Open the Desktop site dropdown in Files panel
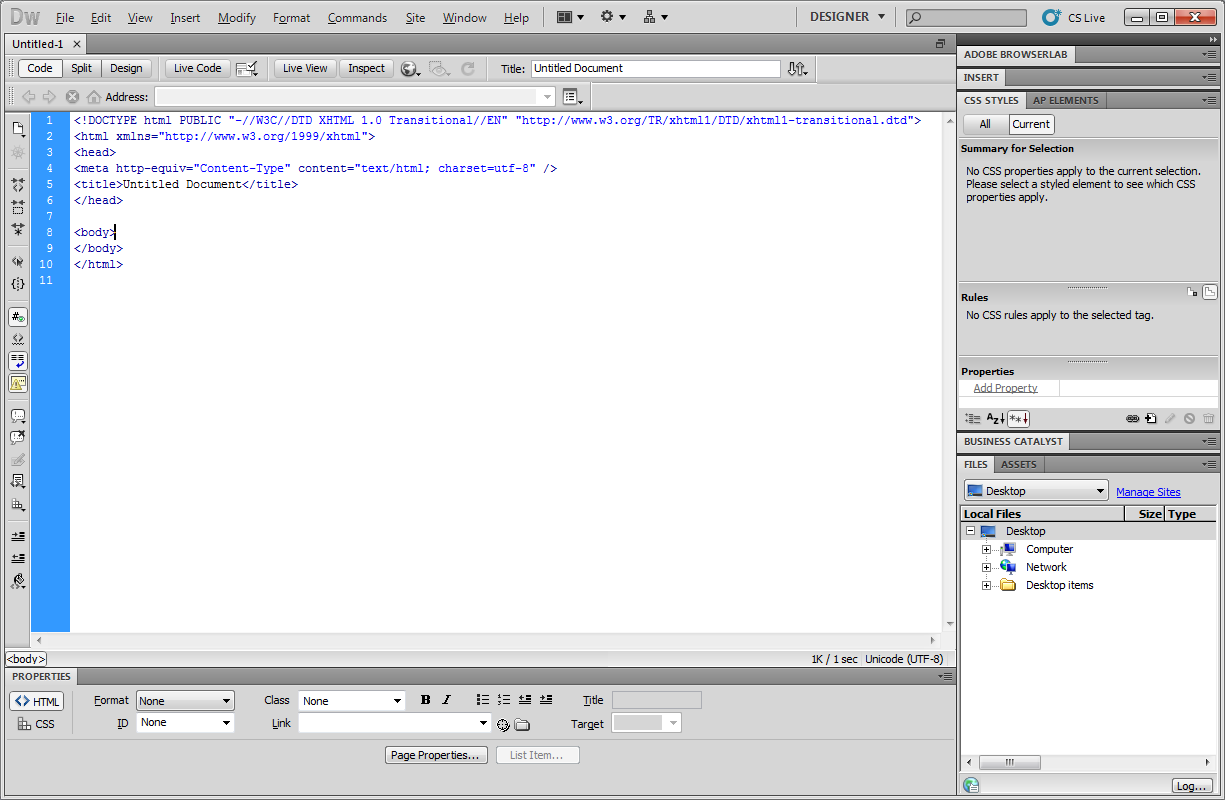This screenshot has height=800, width=1225. click(1036, 491)
